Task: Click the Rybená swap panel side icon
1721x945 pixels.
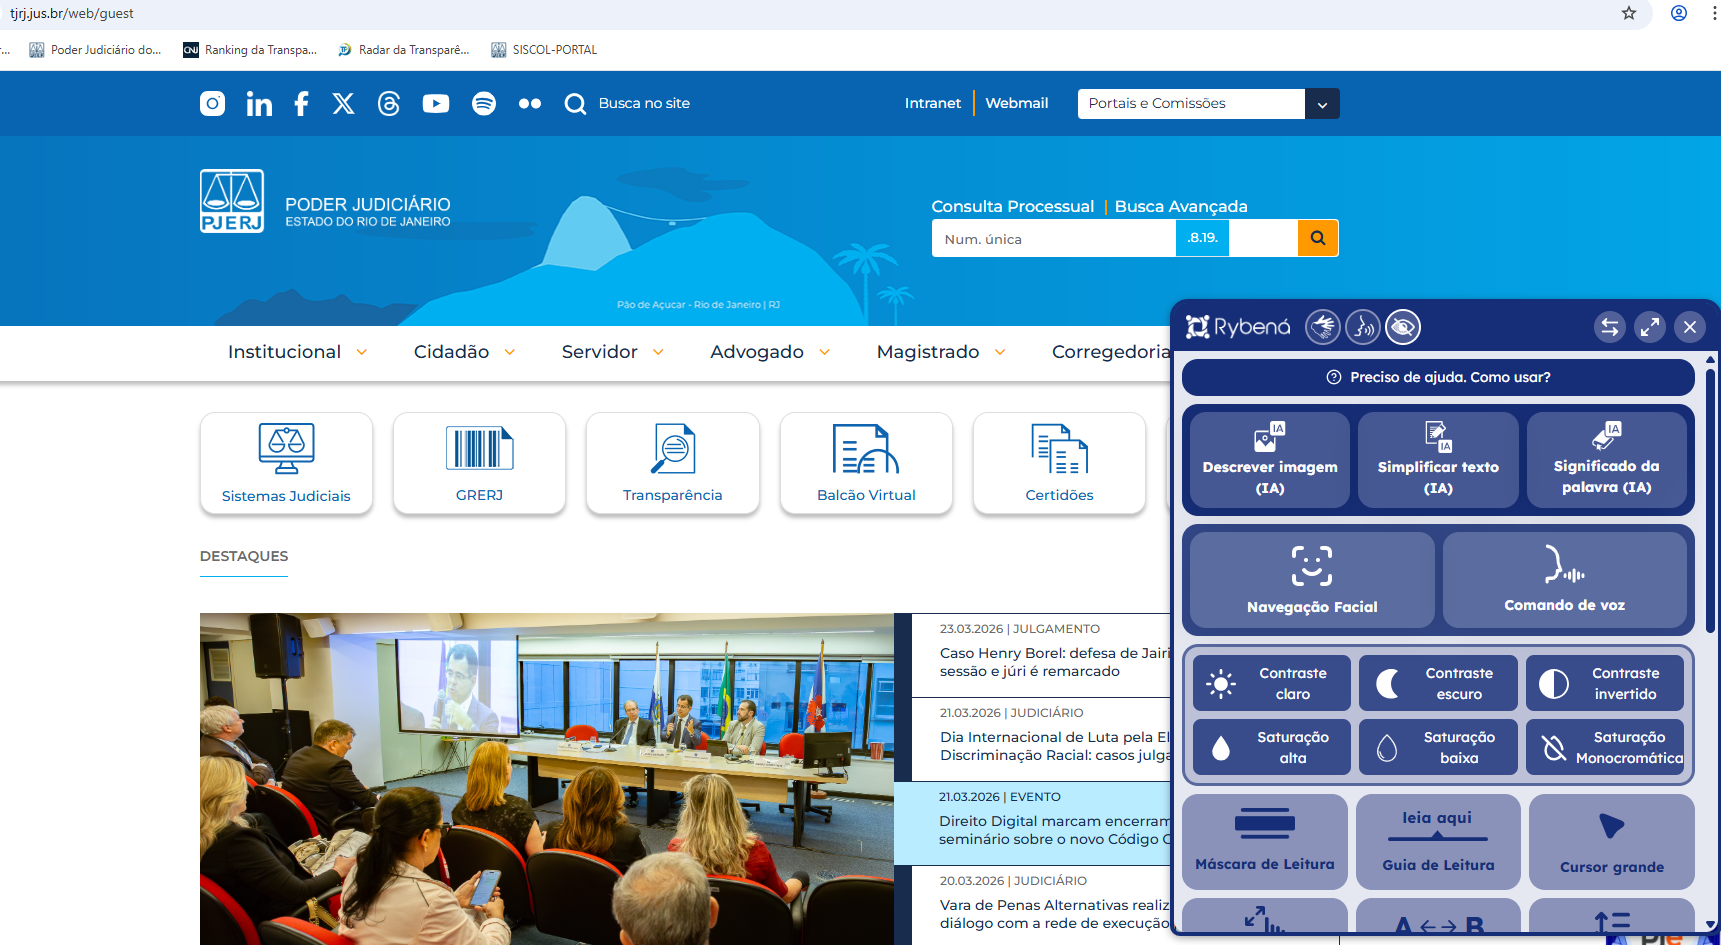Action: pos(1609,327)
